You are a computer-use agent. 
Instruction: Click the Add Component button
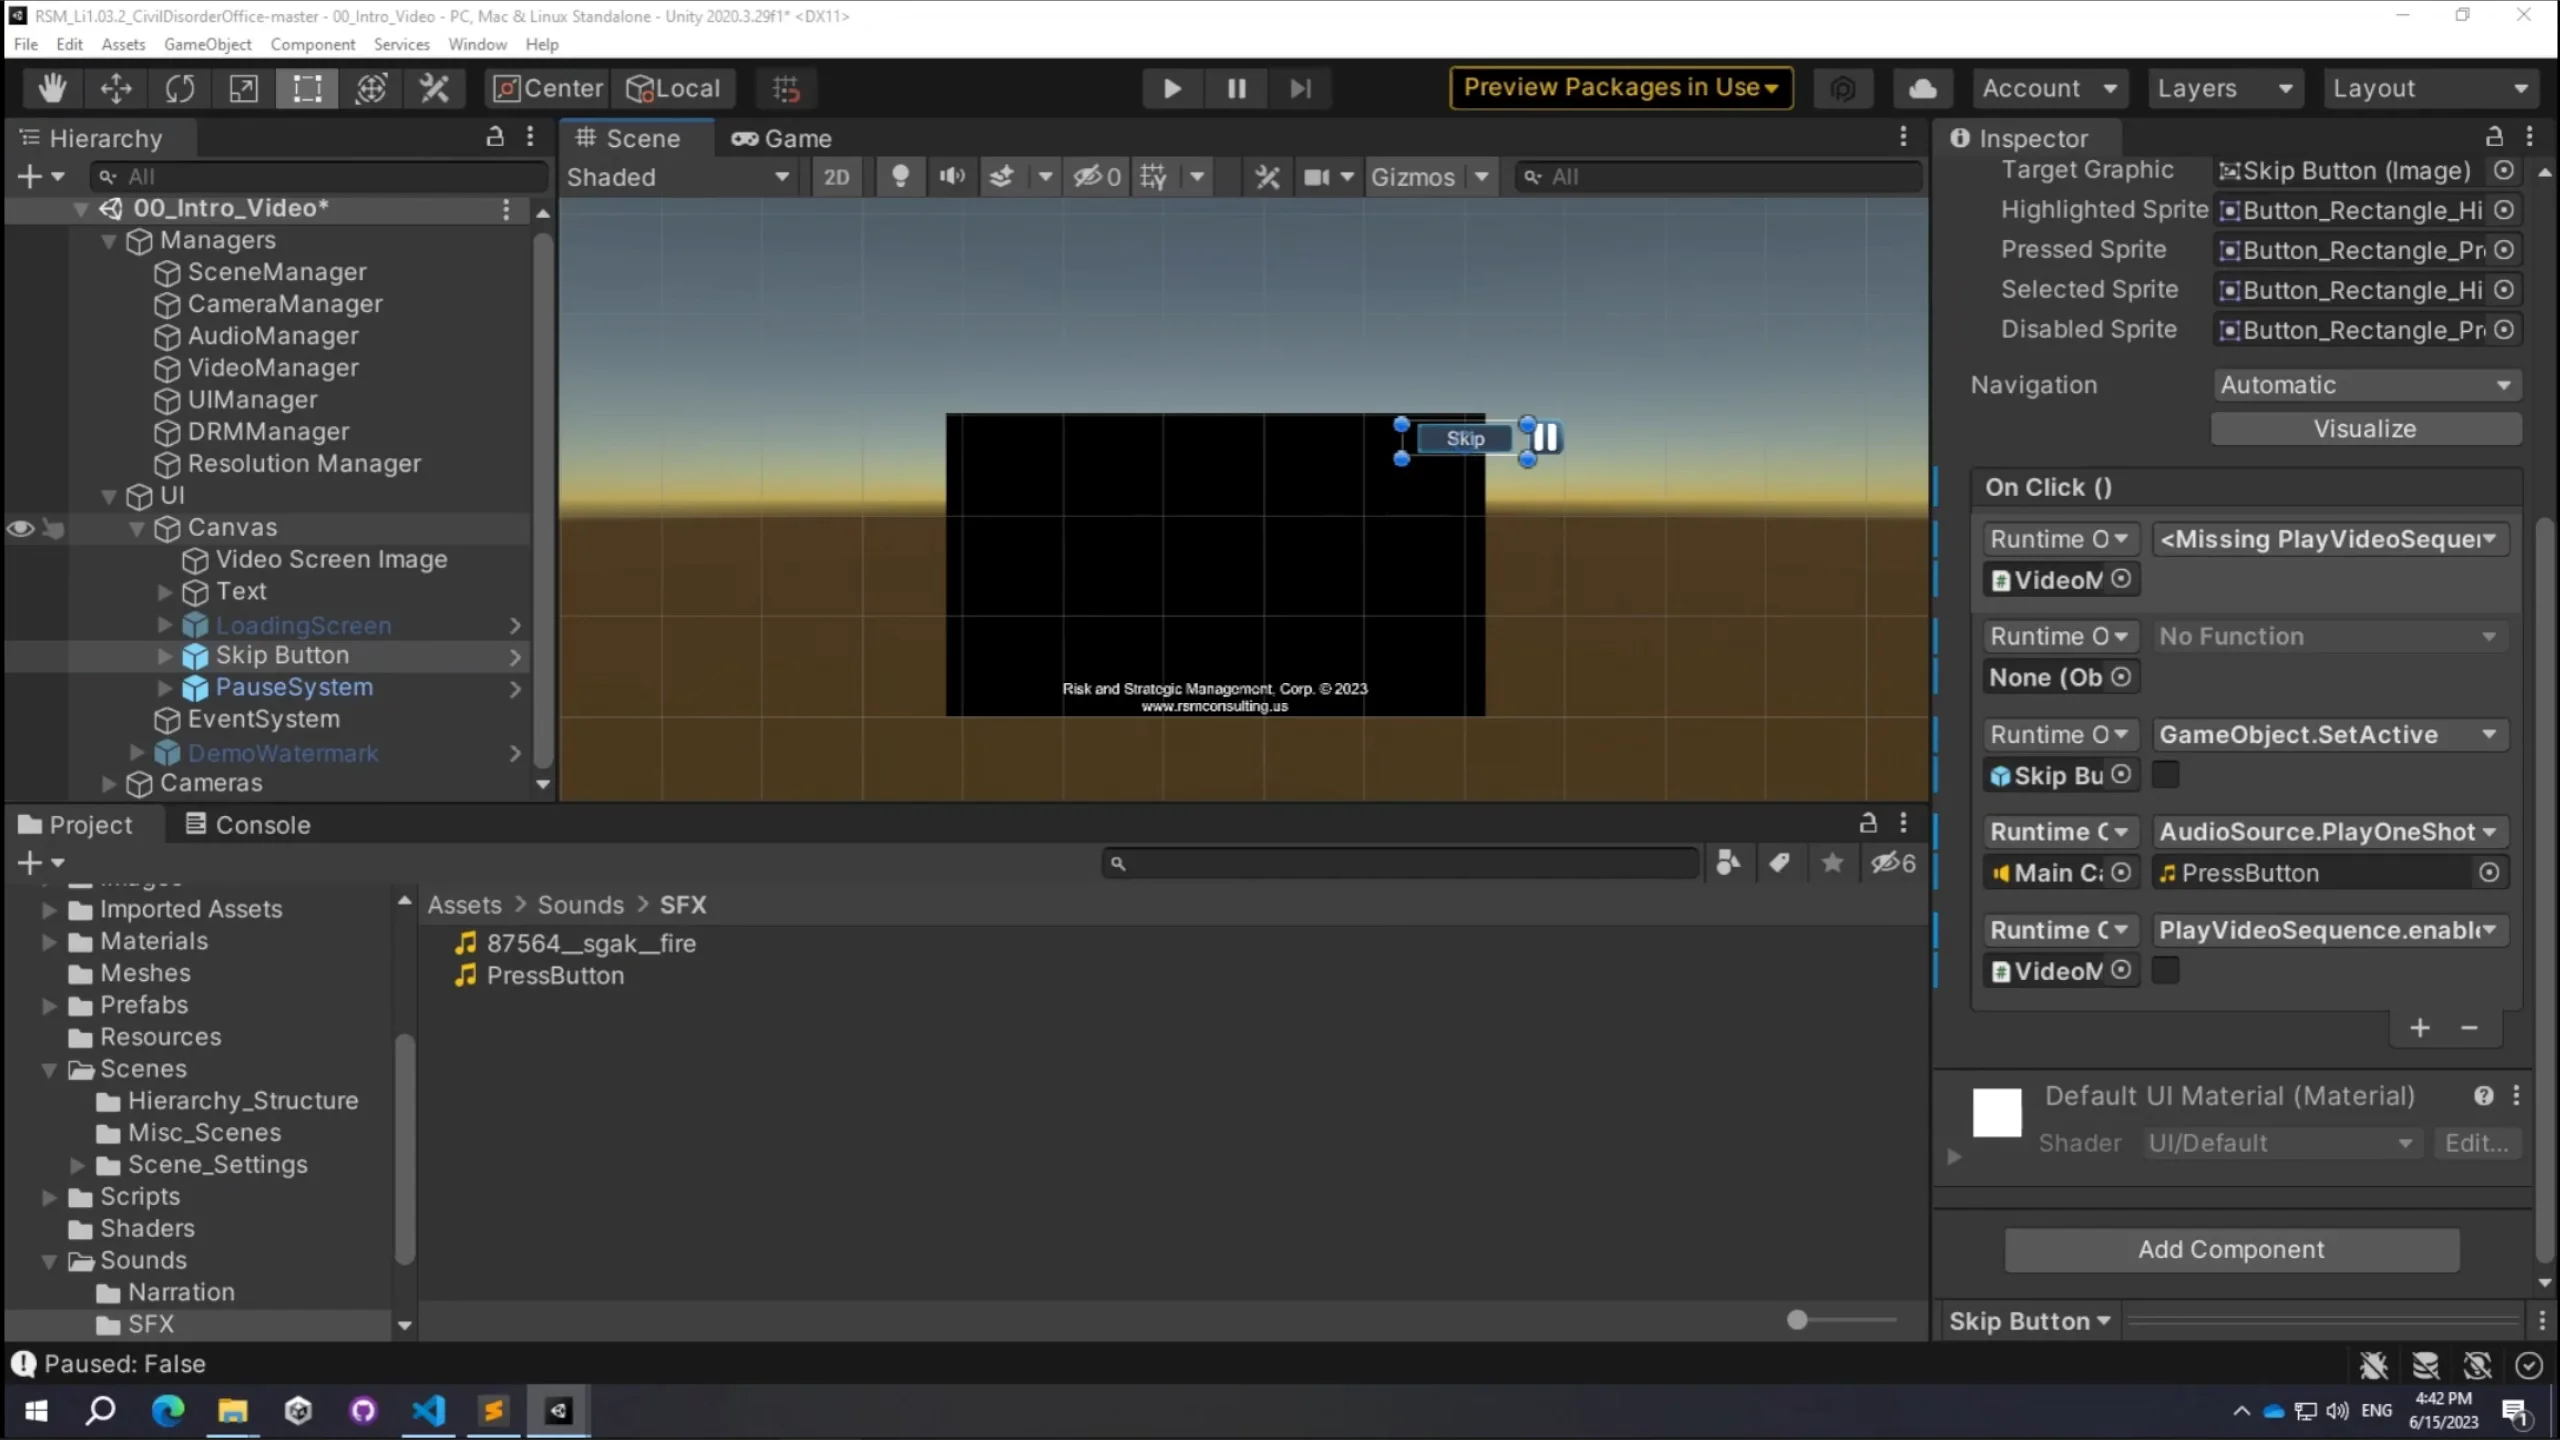click(x=2230, y=1249)
